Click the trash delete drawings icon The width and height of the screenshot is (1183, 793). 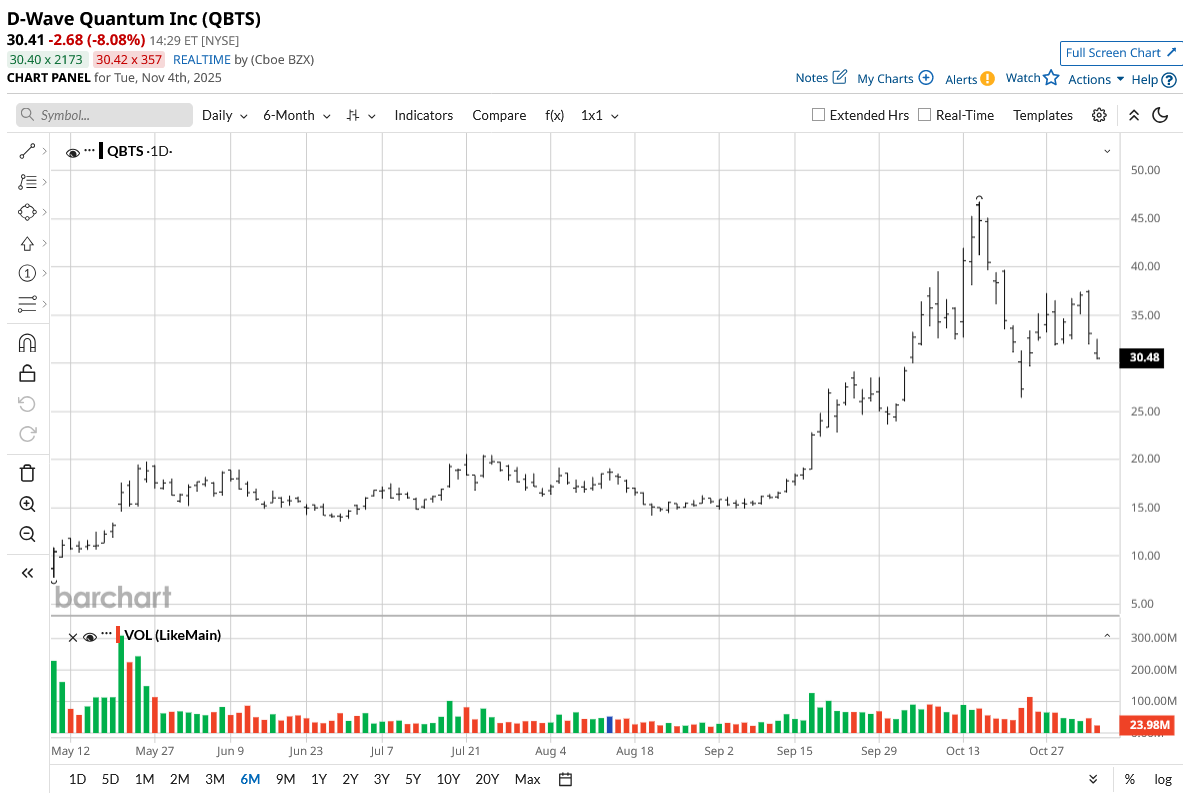27,473
